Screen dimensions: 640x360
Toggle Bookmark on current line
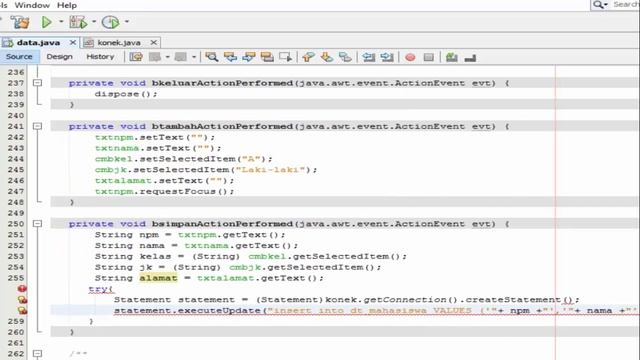coord(345,57)
